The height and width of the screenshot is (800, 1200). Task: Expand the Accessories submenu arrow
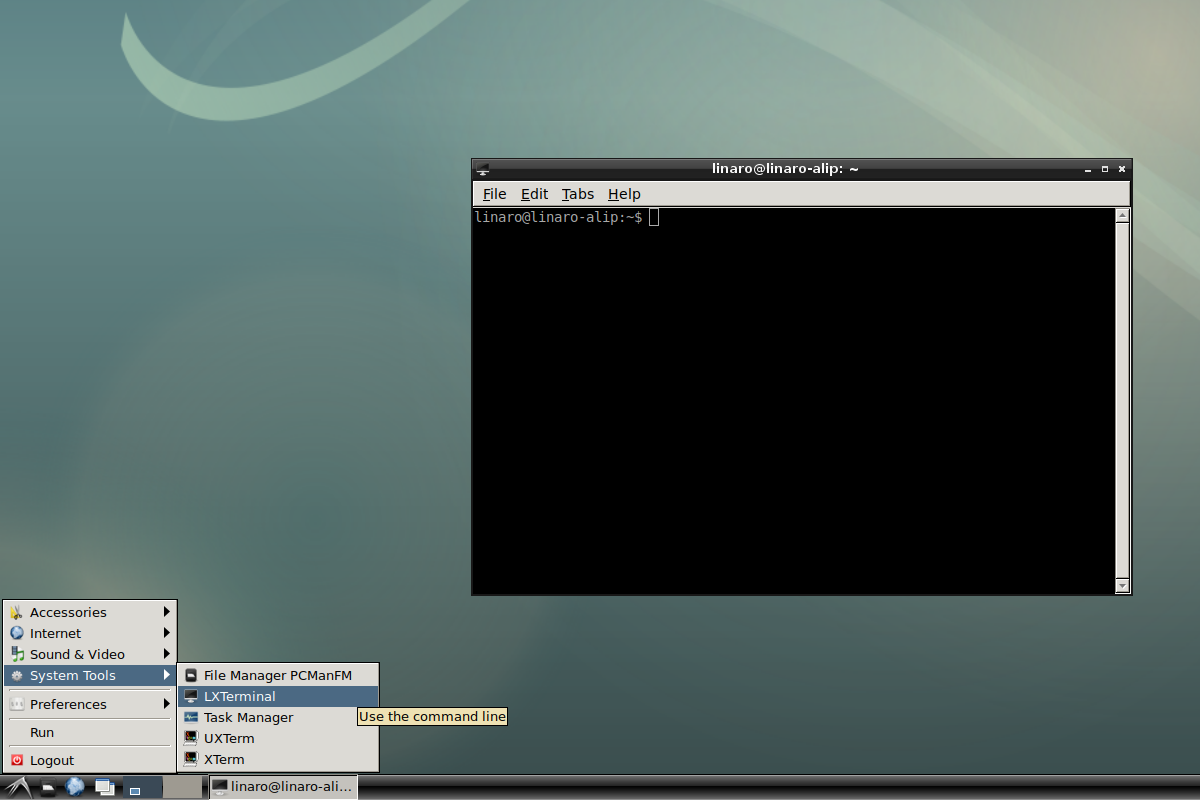(x=167, y=611)
